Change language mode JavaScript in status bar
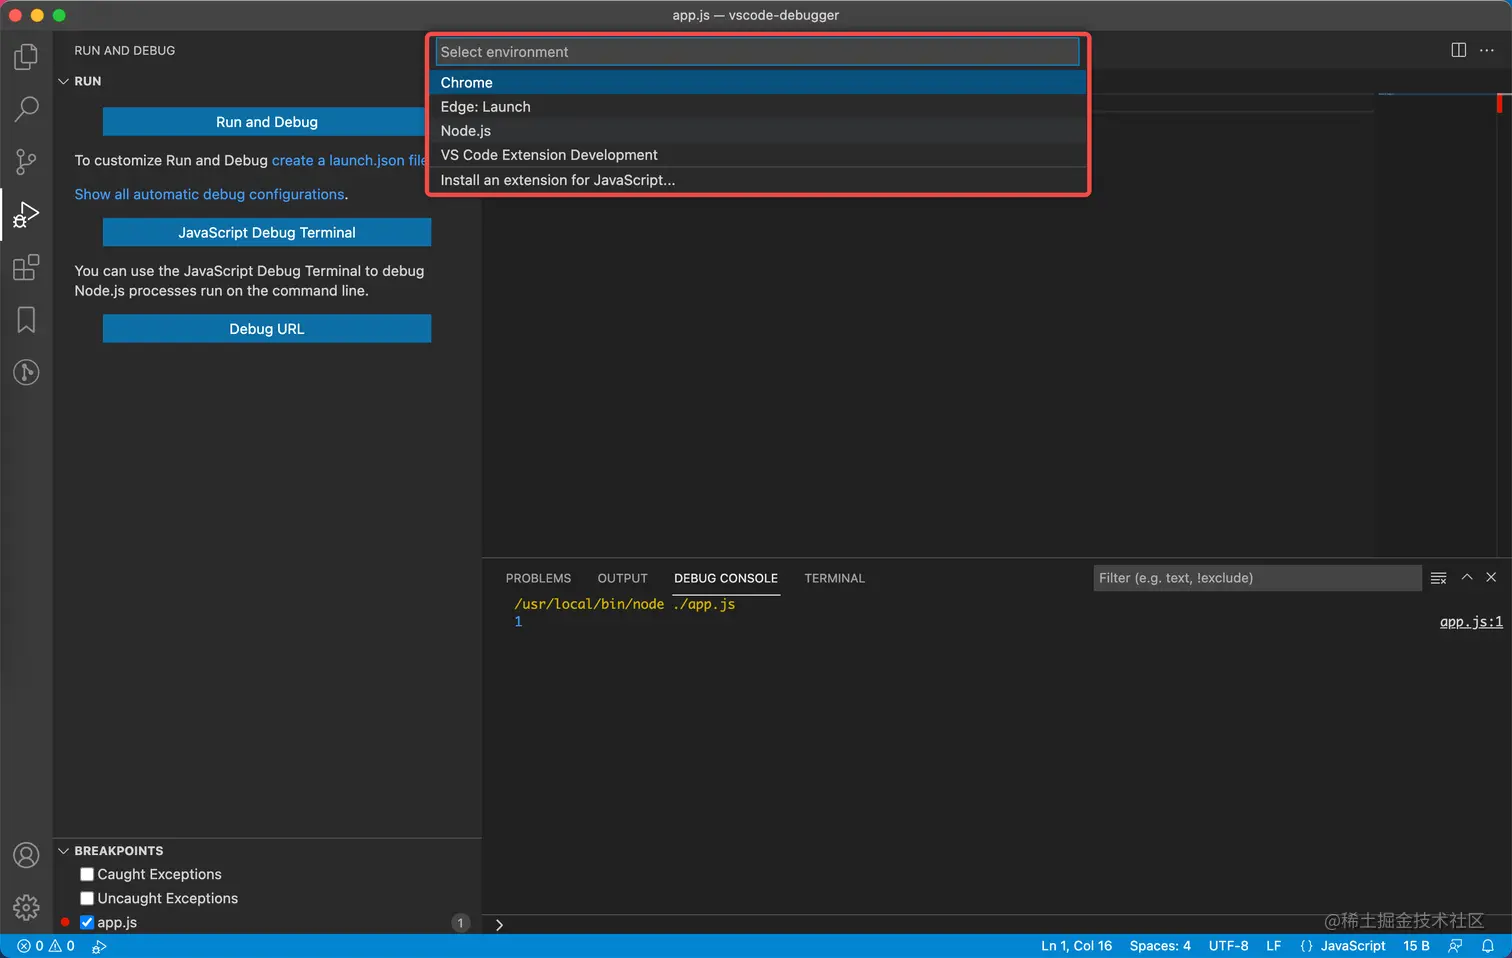The height and width of the screenshot is (958, 1512). [1352, 946]
